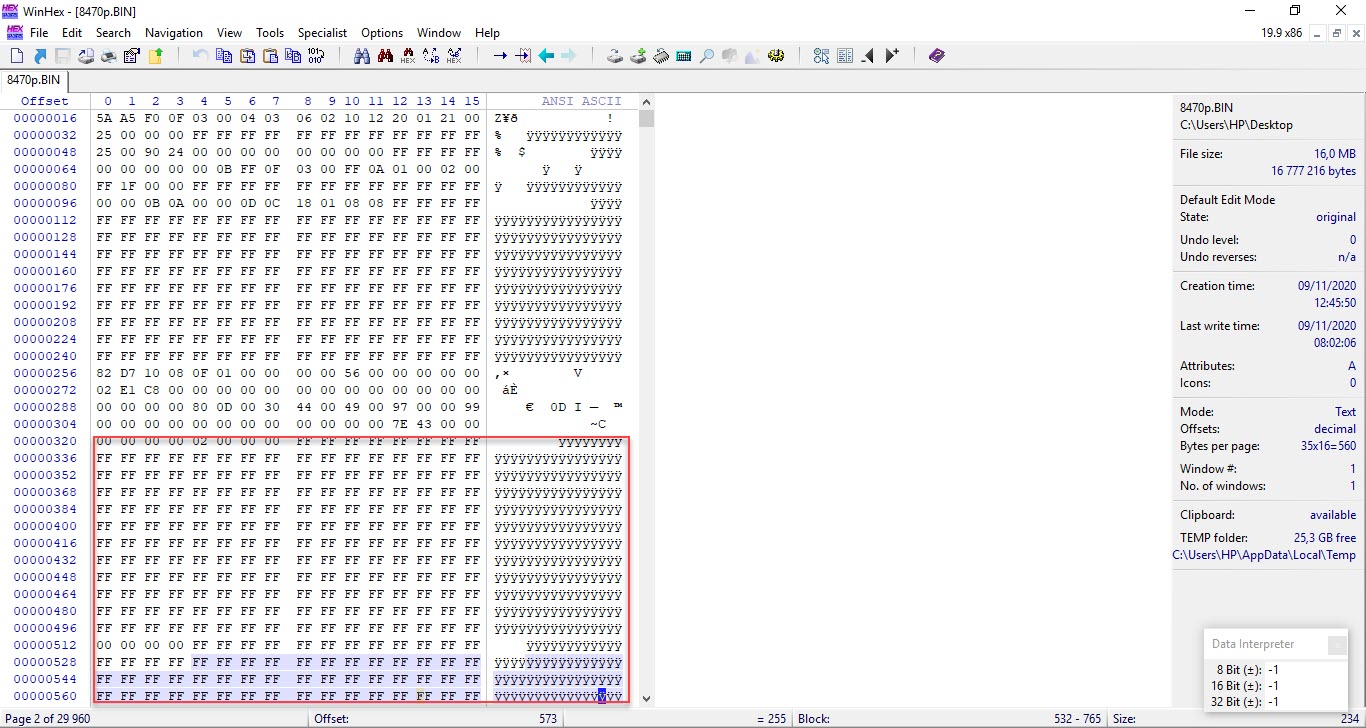Click the 101/010 Modify Data icon
The height and width of the screenshot is (728, 1366).
tap(316, 56)
